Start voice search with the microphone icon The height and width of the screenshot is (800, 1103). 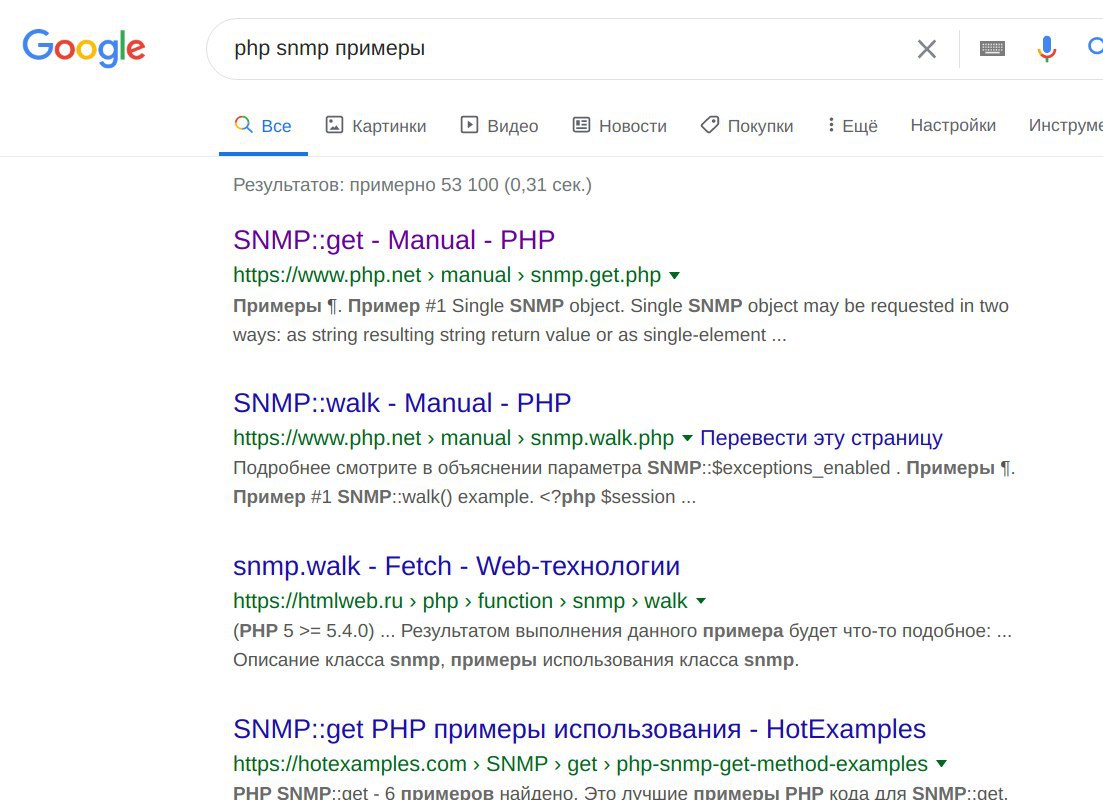(x=1047, y=49)
